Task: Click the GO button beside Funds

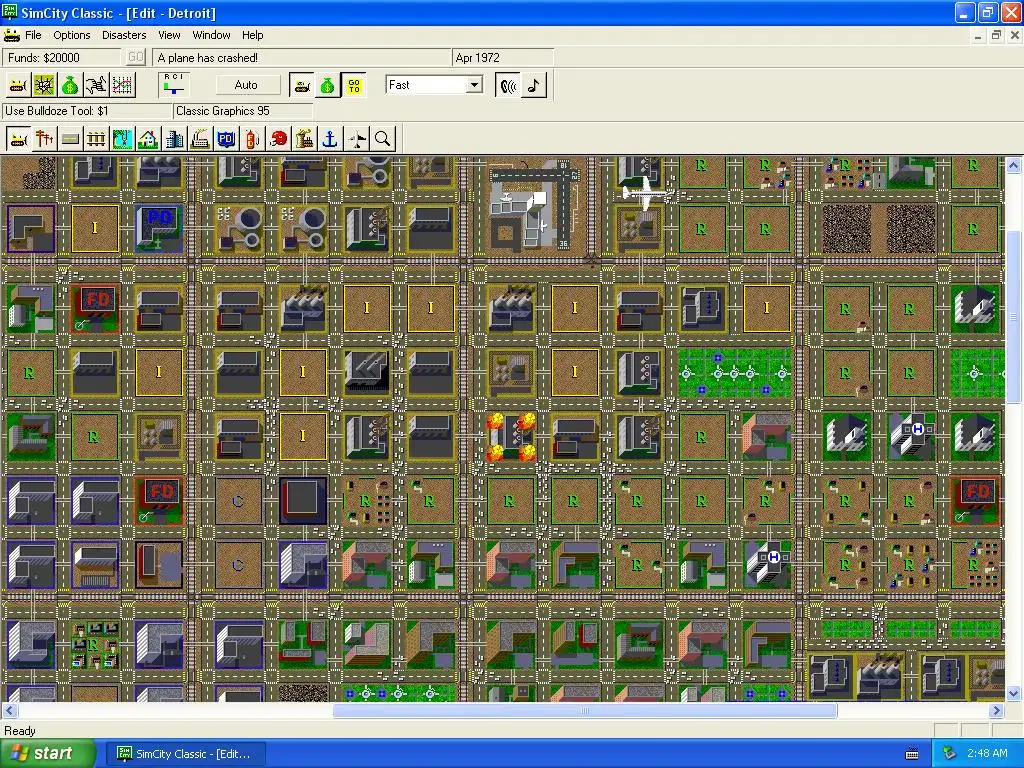Action: [135, 57]
